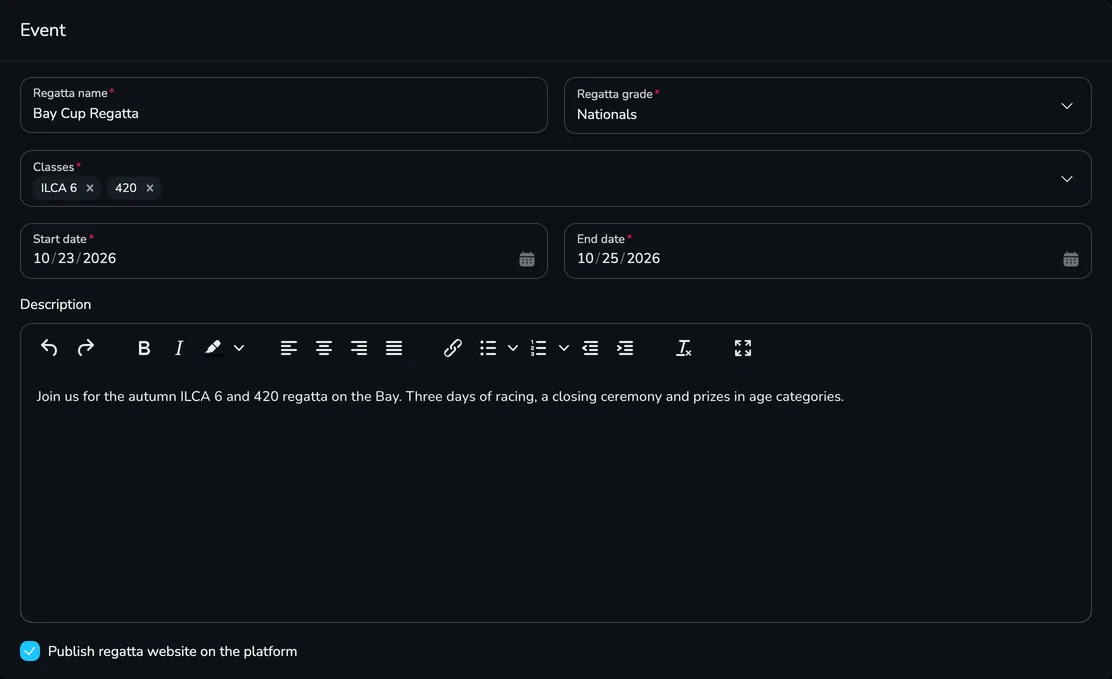The width and height of the screenshot is (1112, 679).
Task: Undo the last description edit
Action: (49, 348)
